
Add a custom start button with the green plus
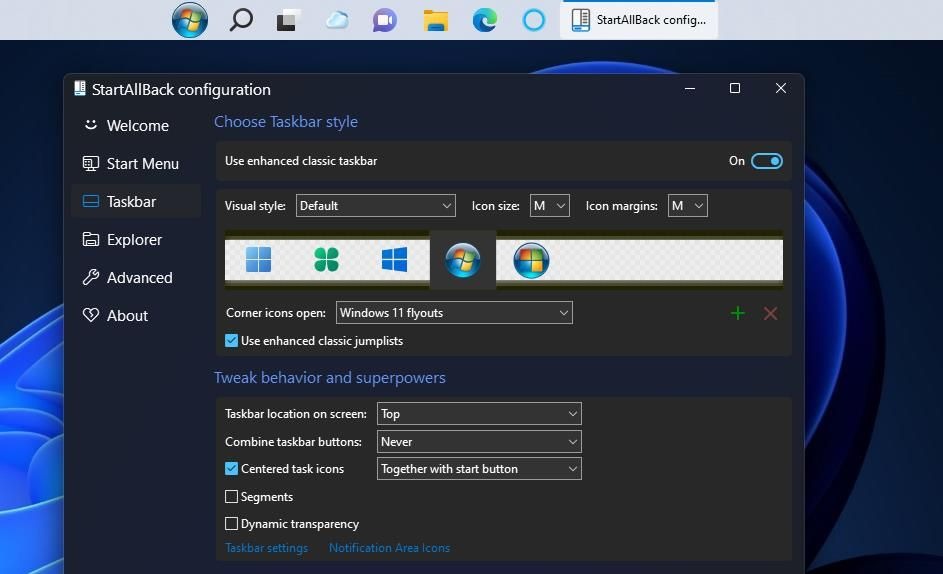pyautogui.click(x=737, y=313)
